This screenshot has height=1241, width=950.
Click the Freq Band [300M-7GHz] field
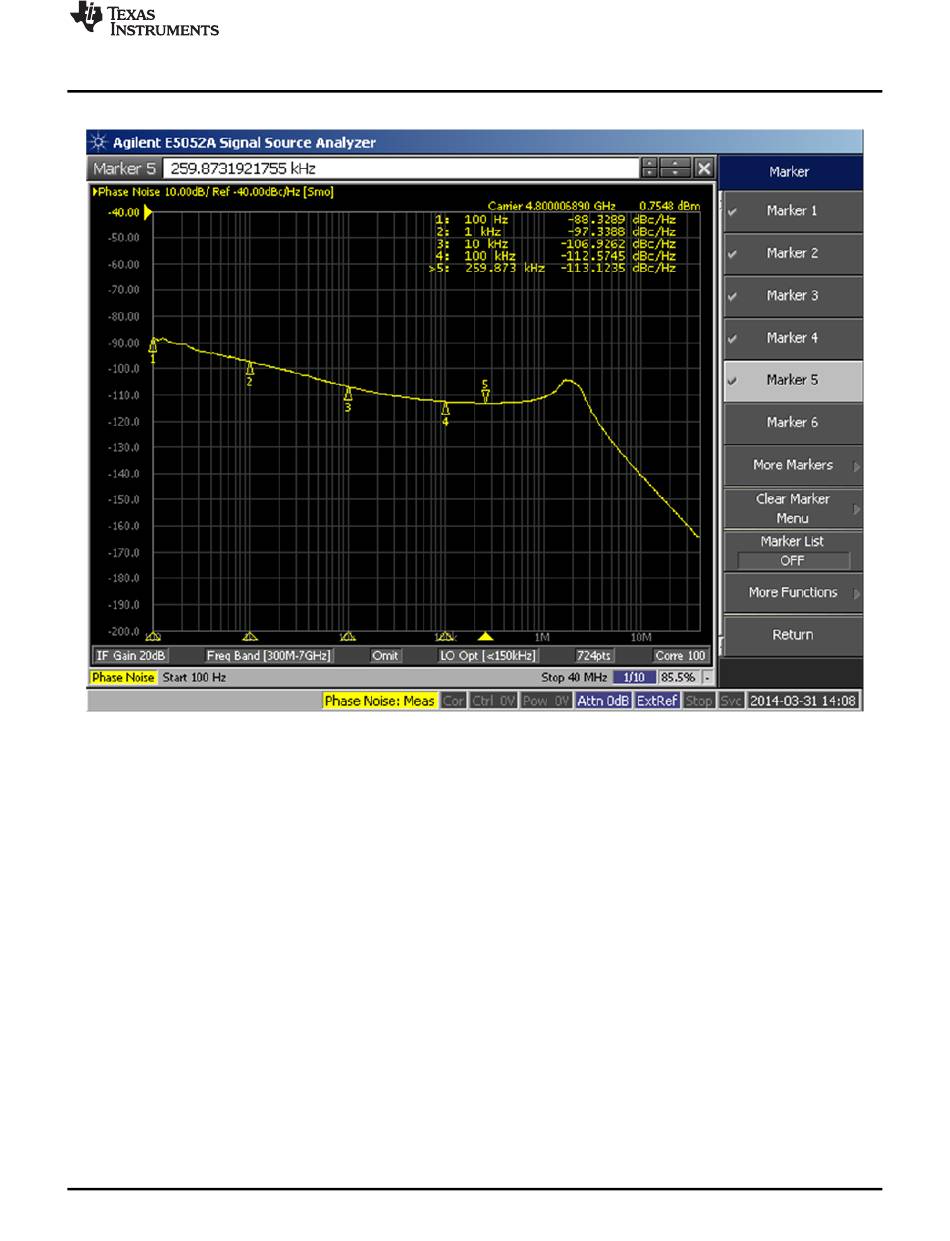click(x=269, y=656)
